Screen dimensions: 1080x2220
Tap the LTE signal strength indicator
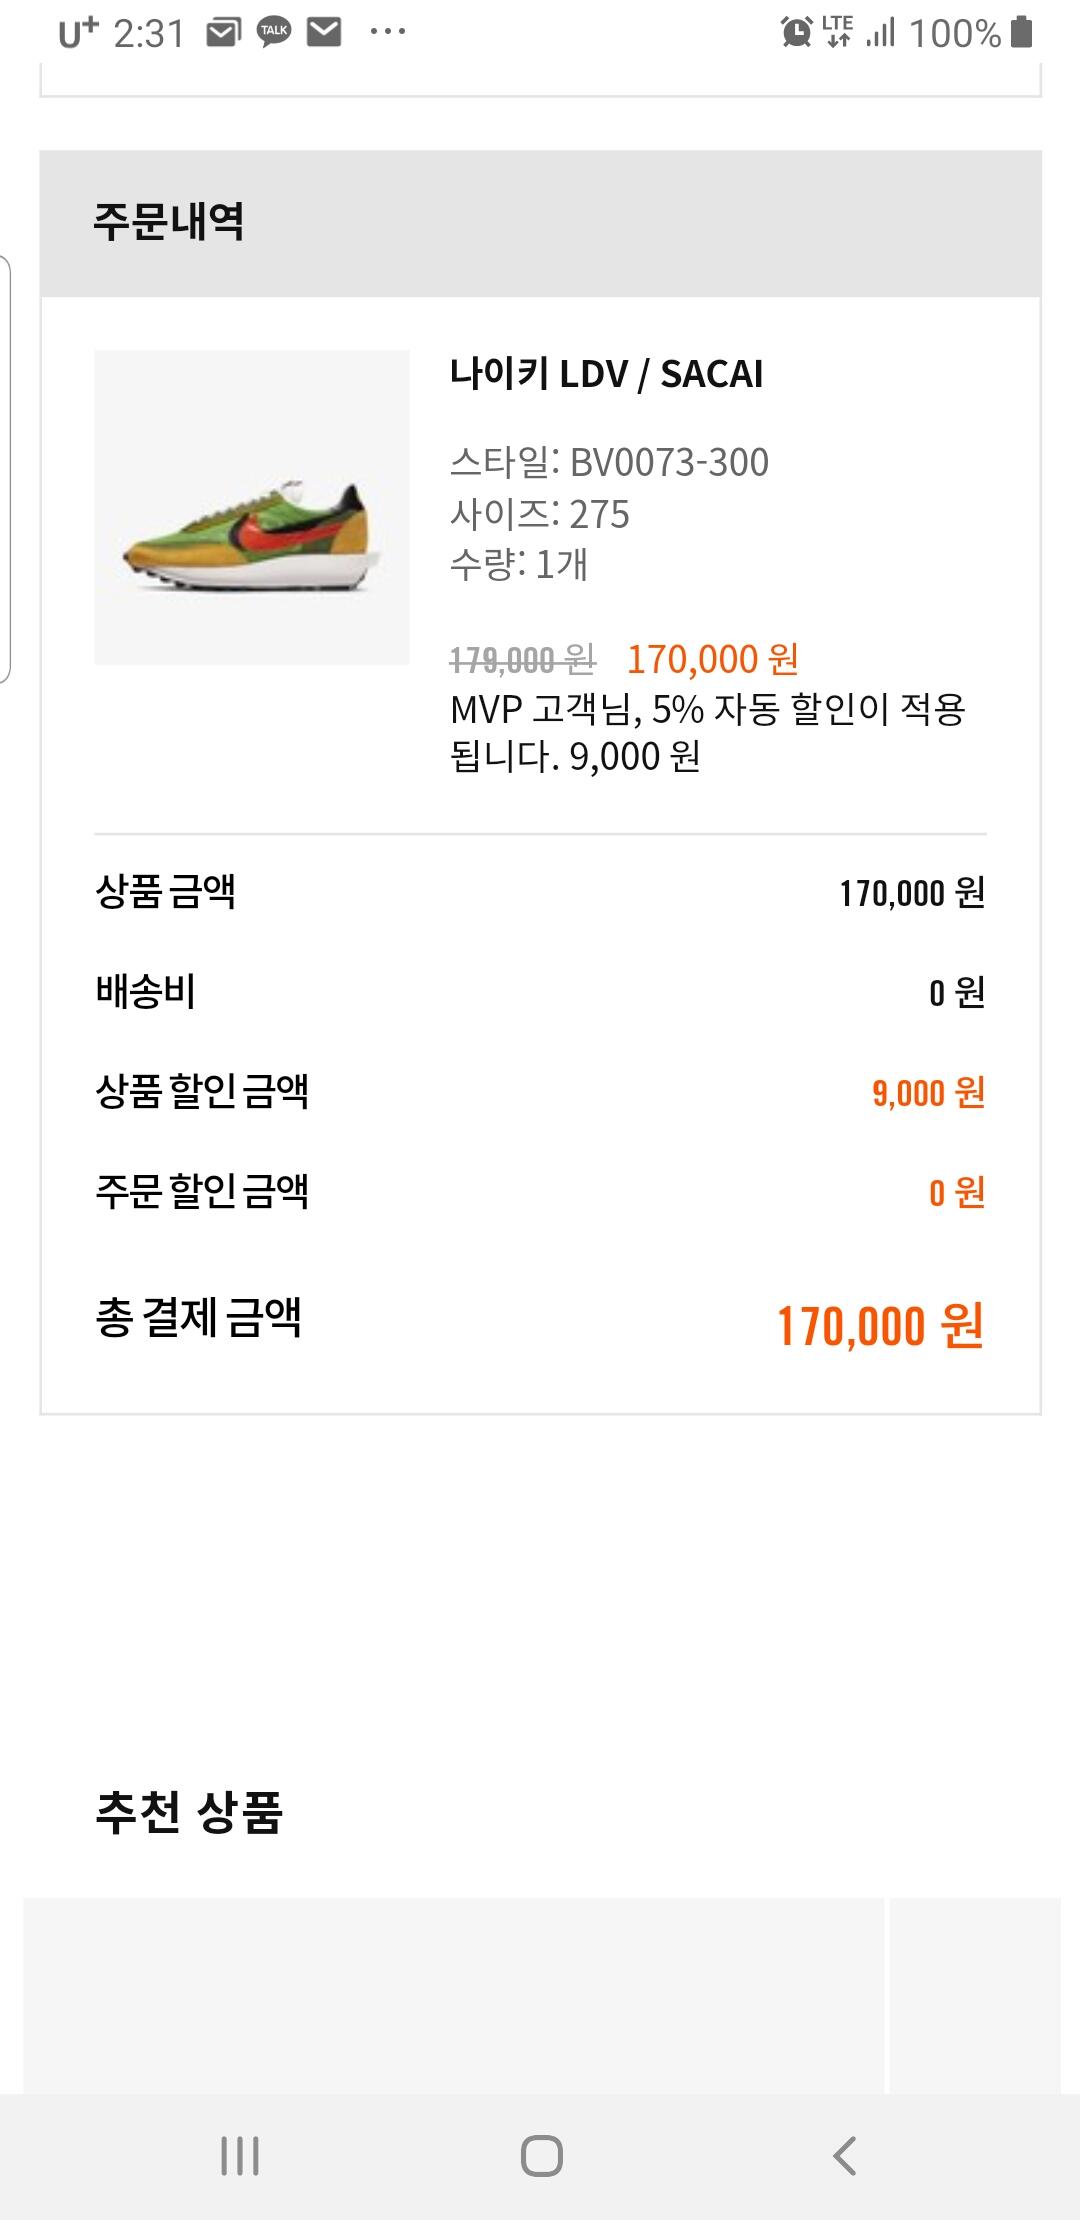858,33
